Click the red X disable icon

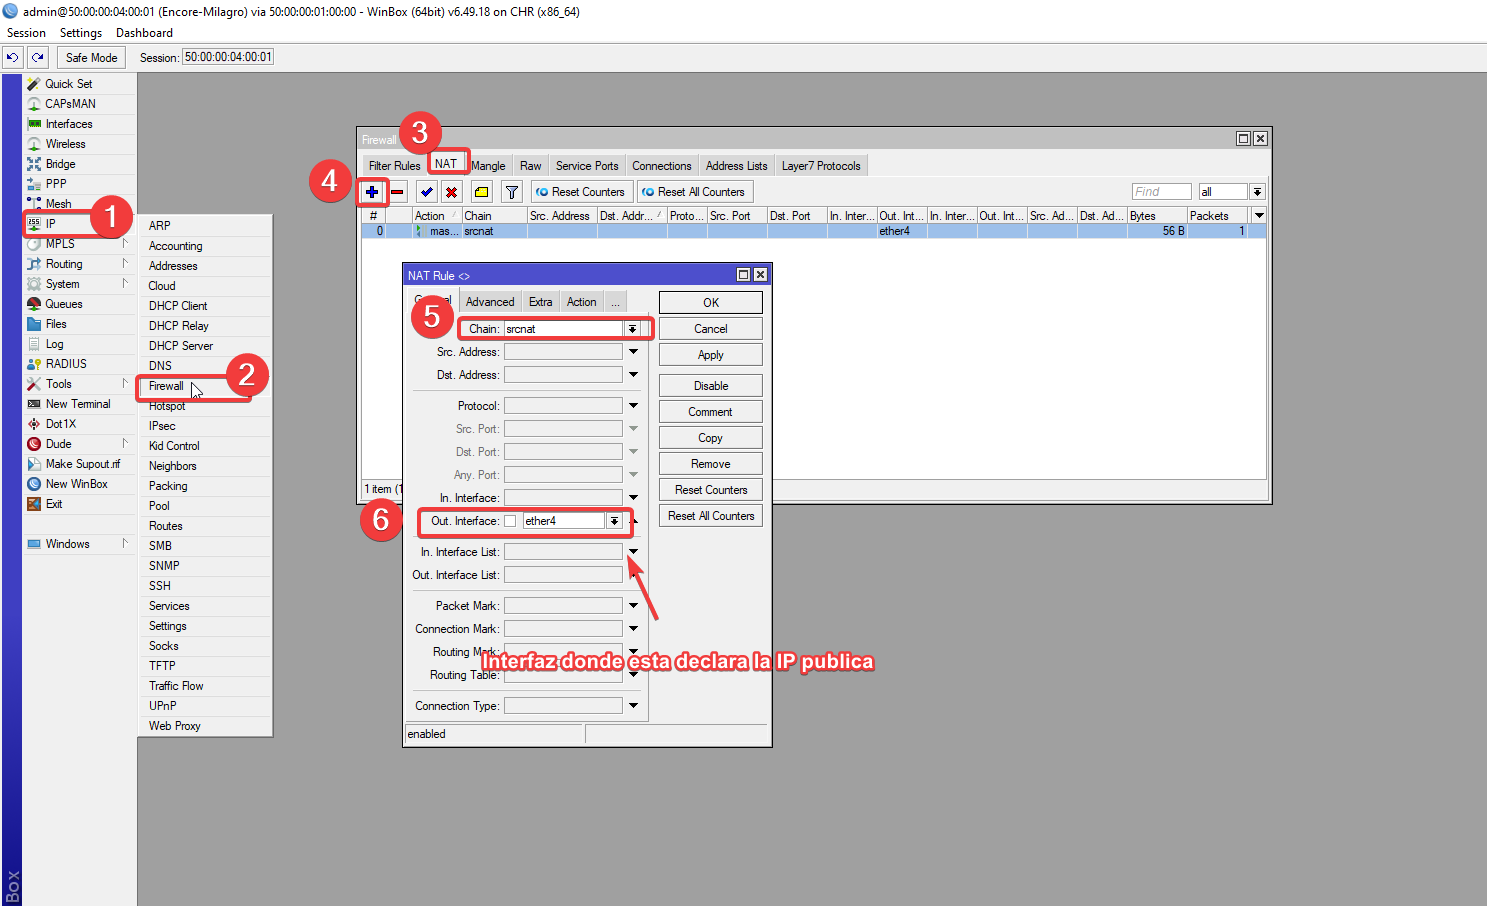click(x=452, y=192)
